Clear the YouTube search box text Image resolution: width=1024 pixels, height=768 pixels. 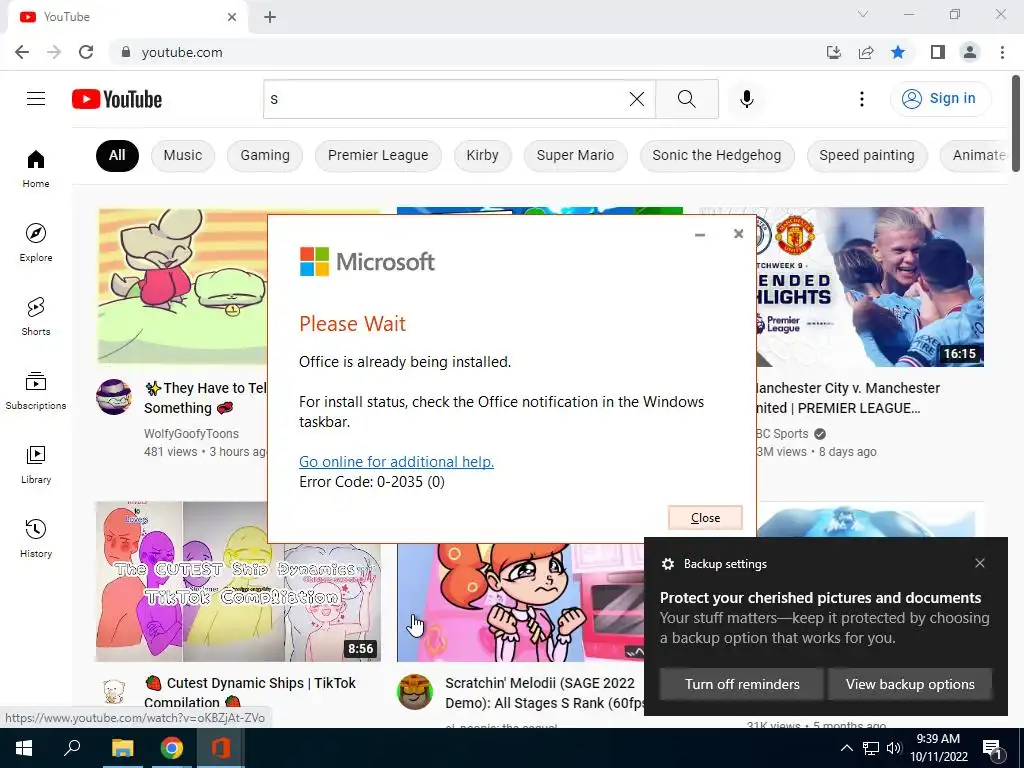[x=637, y=99]
